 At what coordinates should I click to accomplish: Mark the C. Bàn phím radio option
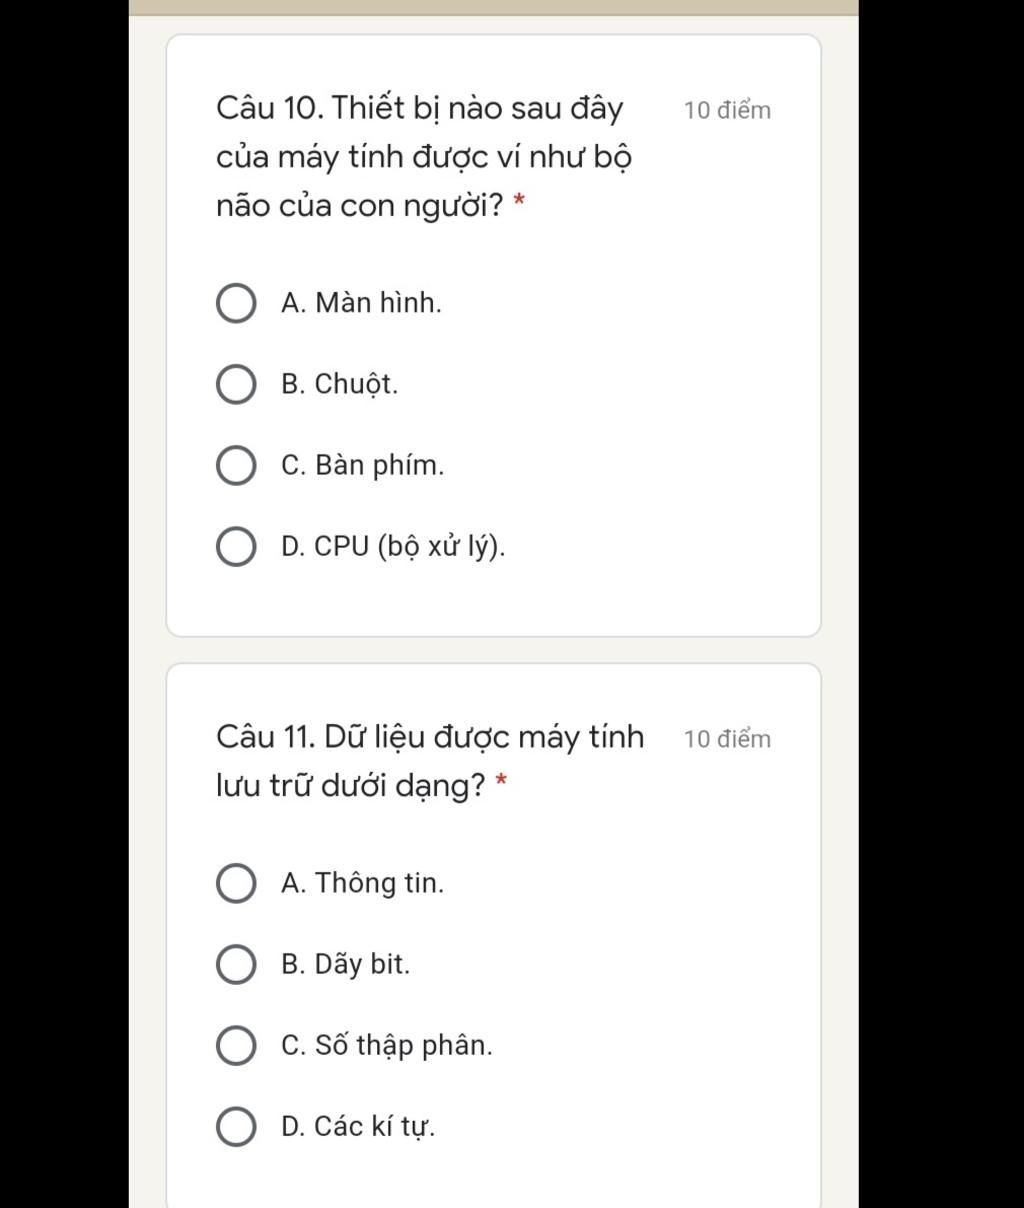(x=235, y=465)
